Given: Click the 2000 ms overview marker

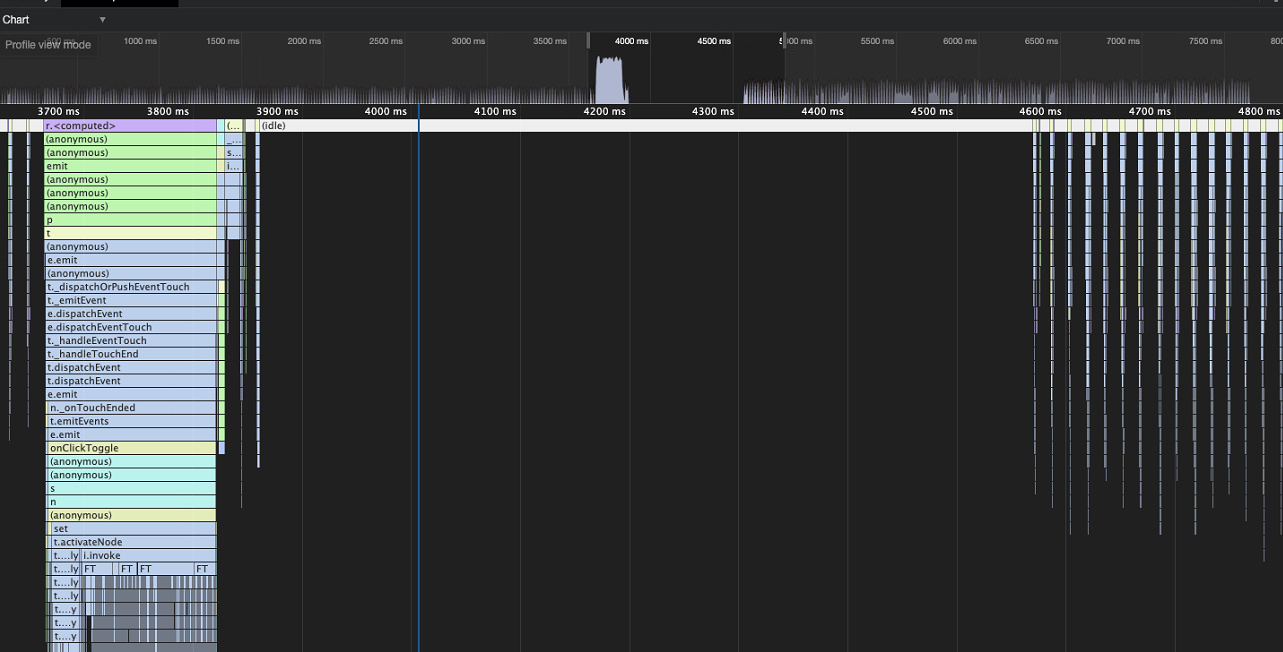Looking at the screenshot, I should (x=304, y=41).
